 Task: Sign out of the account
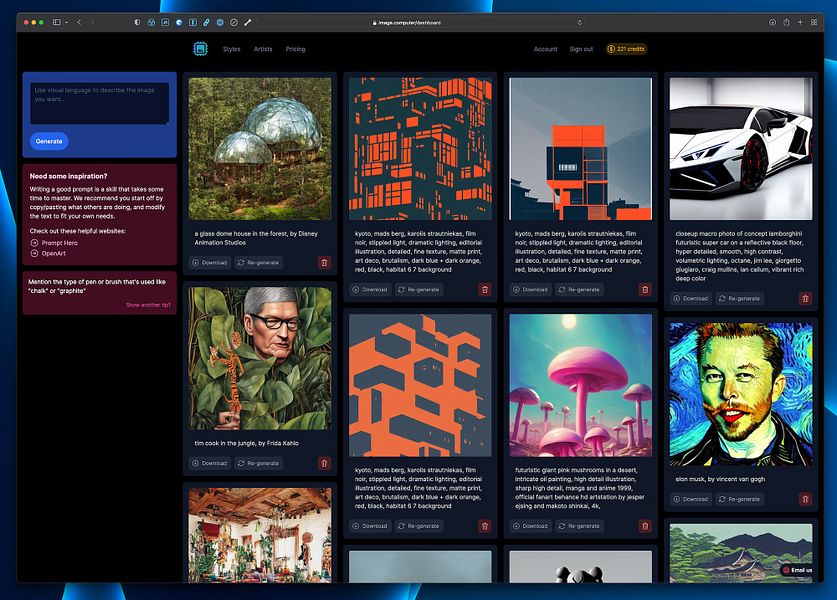(x=581, y=48)
